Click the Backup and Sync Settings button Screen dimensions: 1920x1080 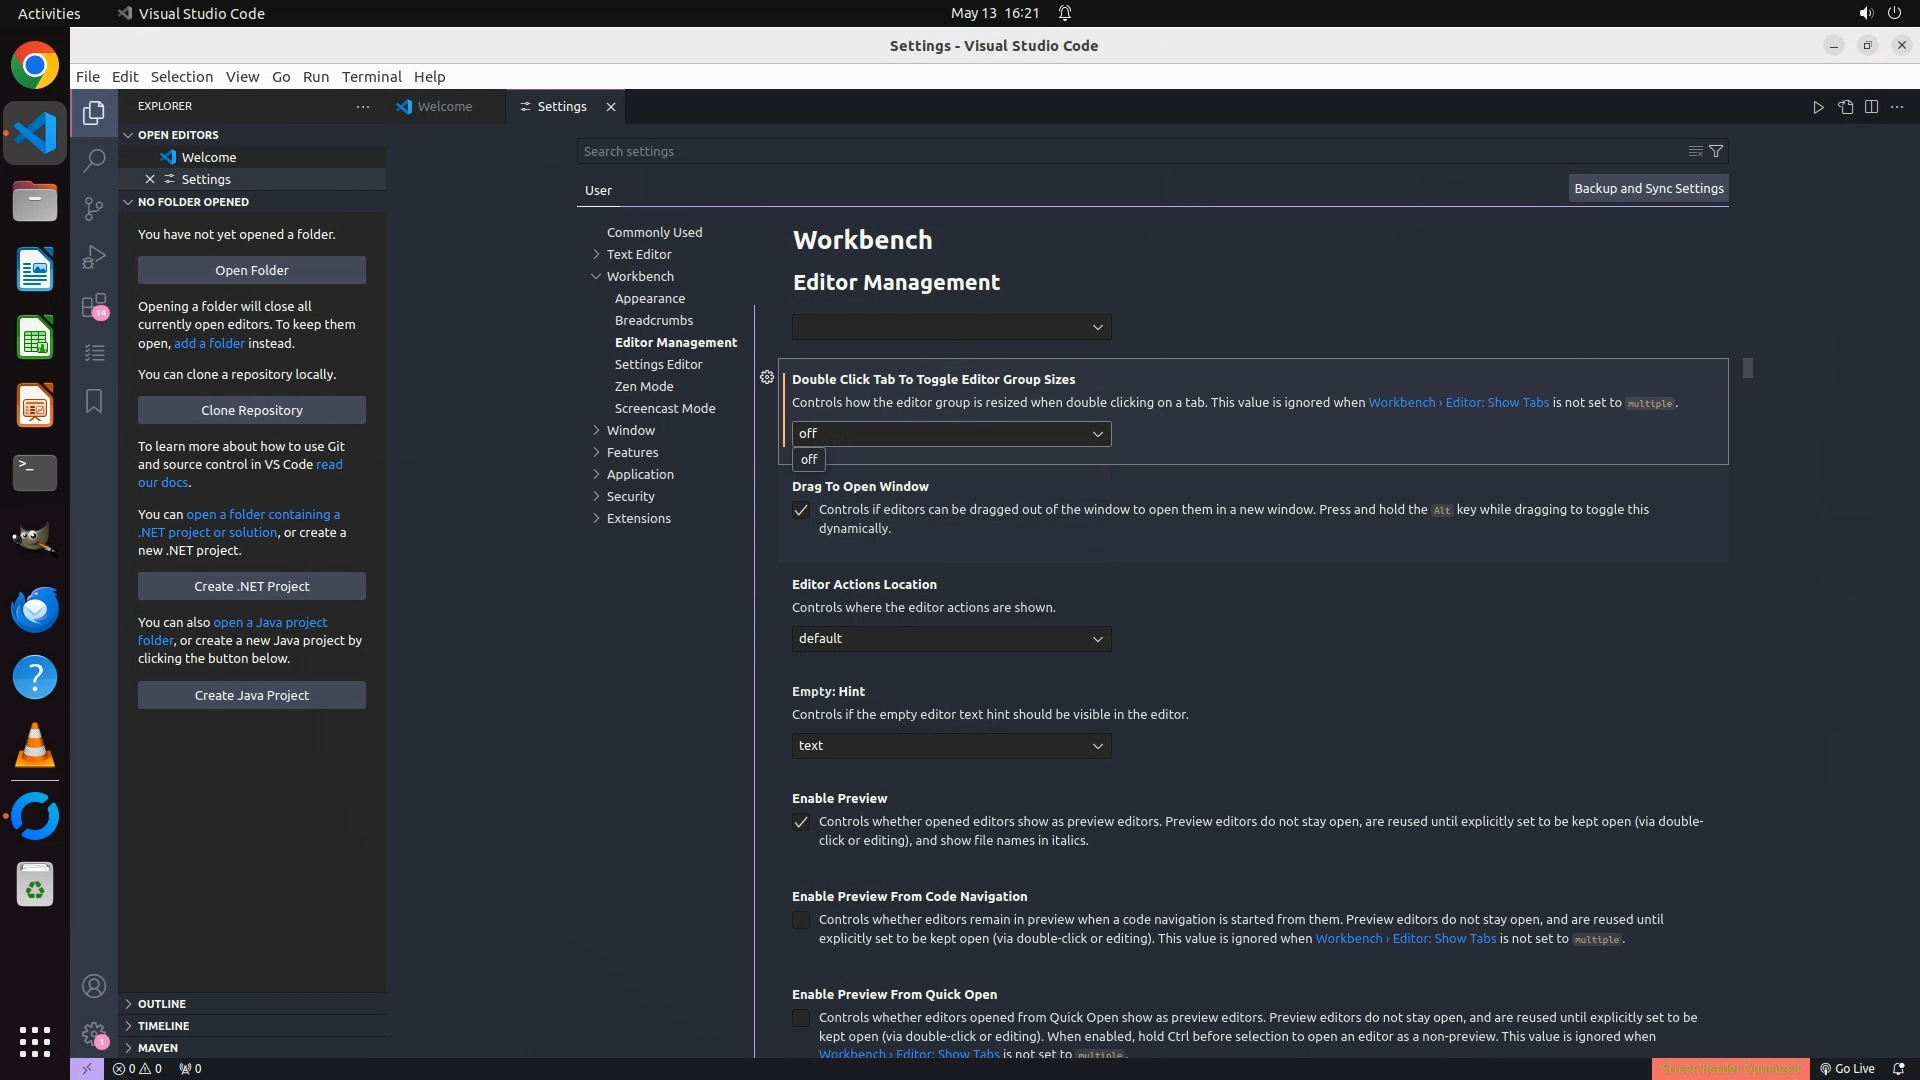click(1648, 188)
